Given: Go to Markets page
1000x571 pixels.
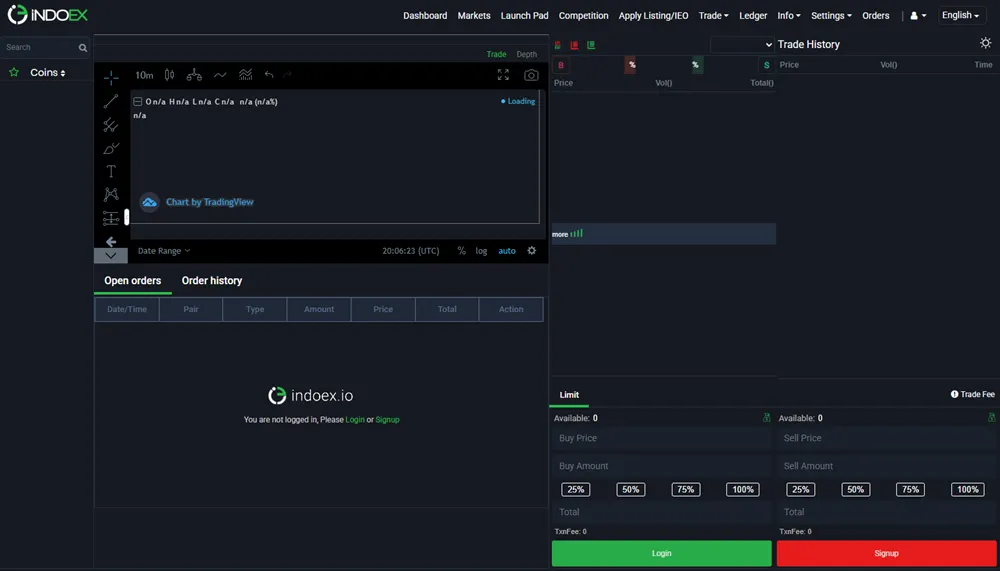Looking at the screenshot, I should (x=474, y=15).
